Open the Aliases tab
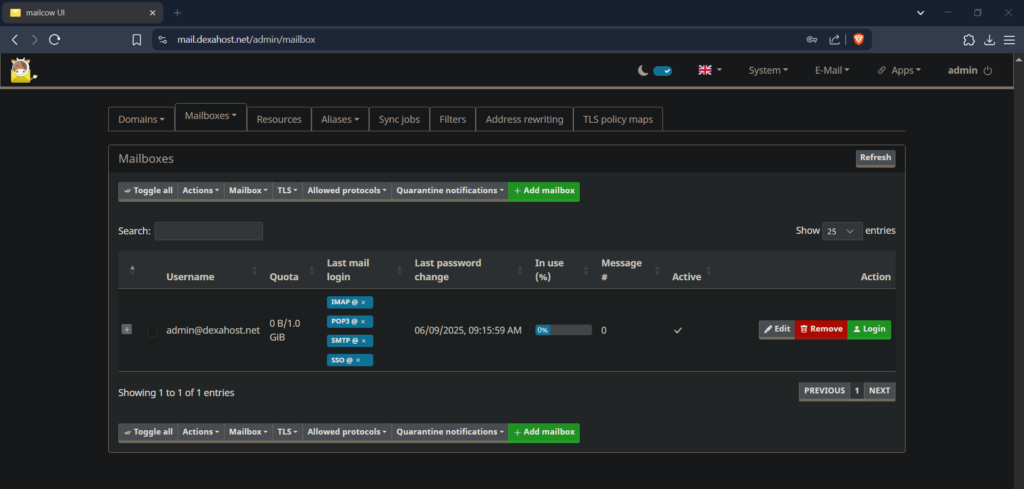The width and height of the screenshot is (1024, 489). pyautogui.click(x=340, y=119)
